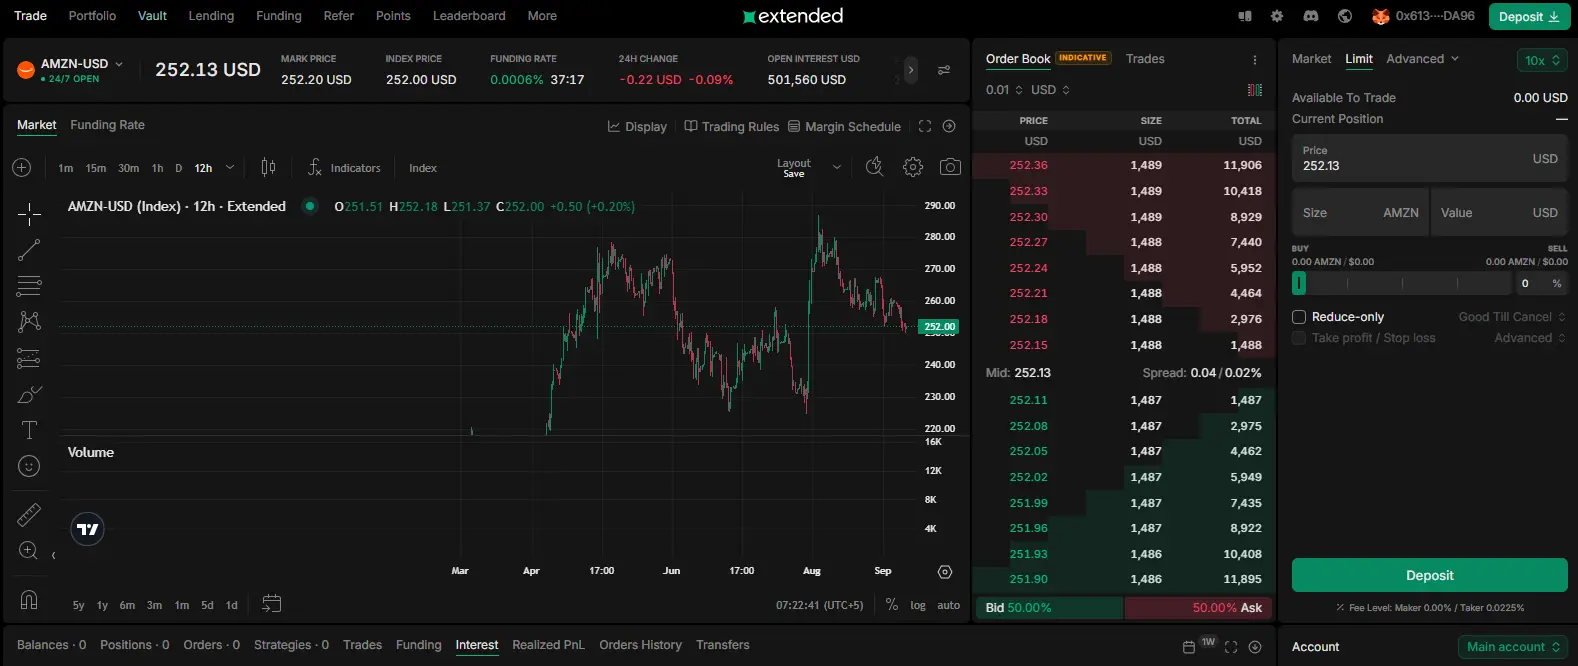The height and width of the screenshot is (666, 1578).
Task: Change the order book layout view icon
Action: point(1255,90)
